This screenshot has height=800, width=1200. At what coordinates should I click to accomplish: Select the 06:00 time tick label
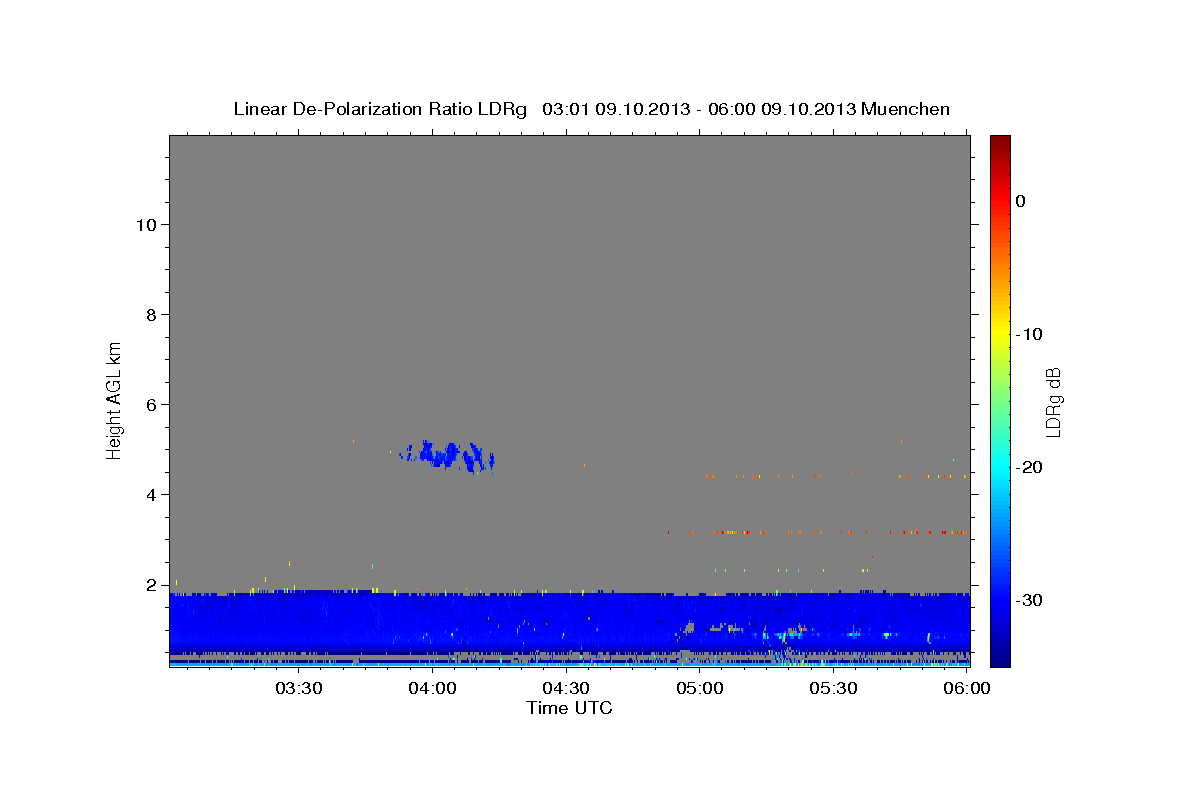pyautogui.click(x=967, y=688)
